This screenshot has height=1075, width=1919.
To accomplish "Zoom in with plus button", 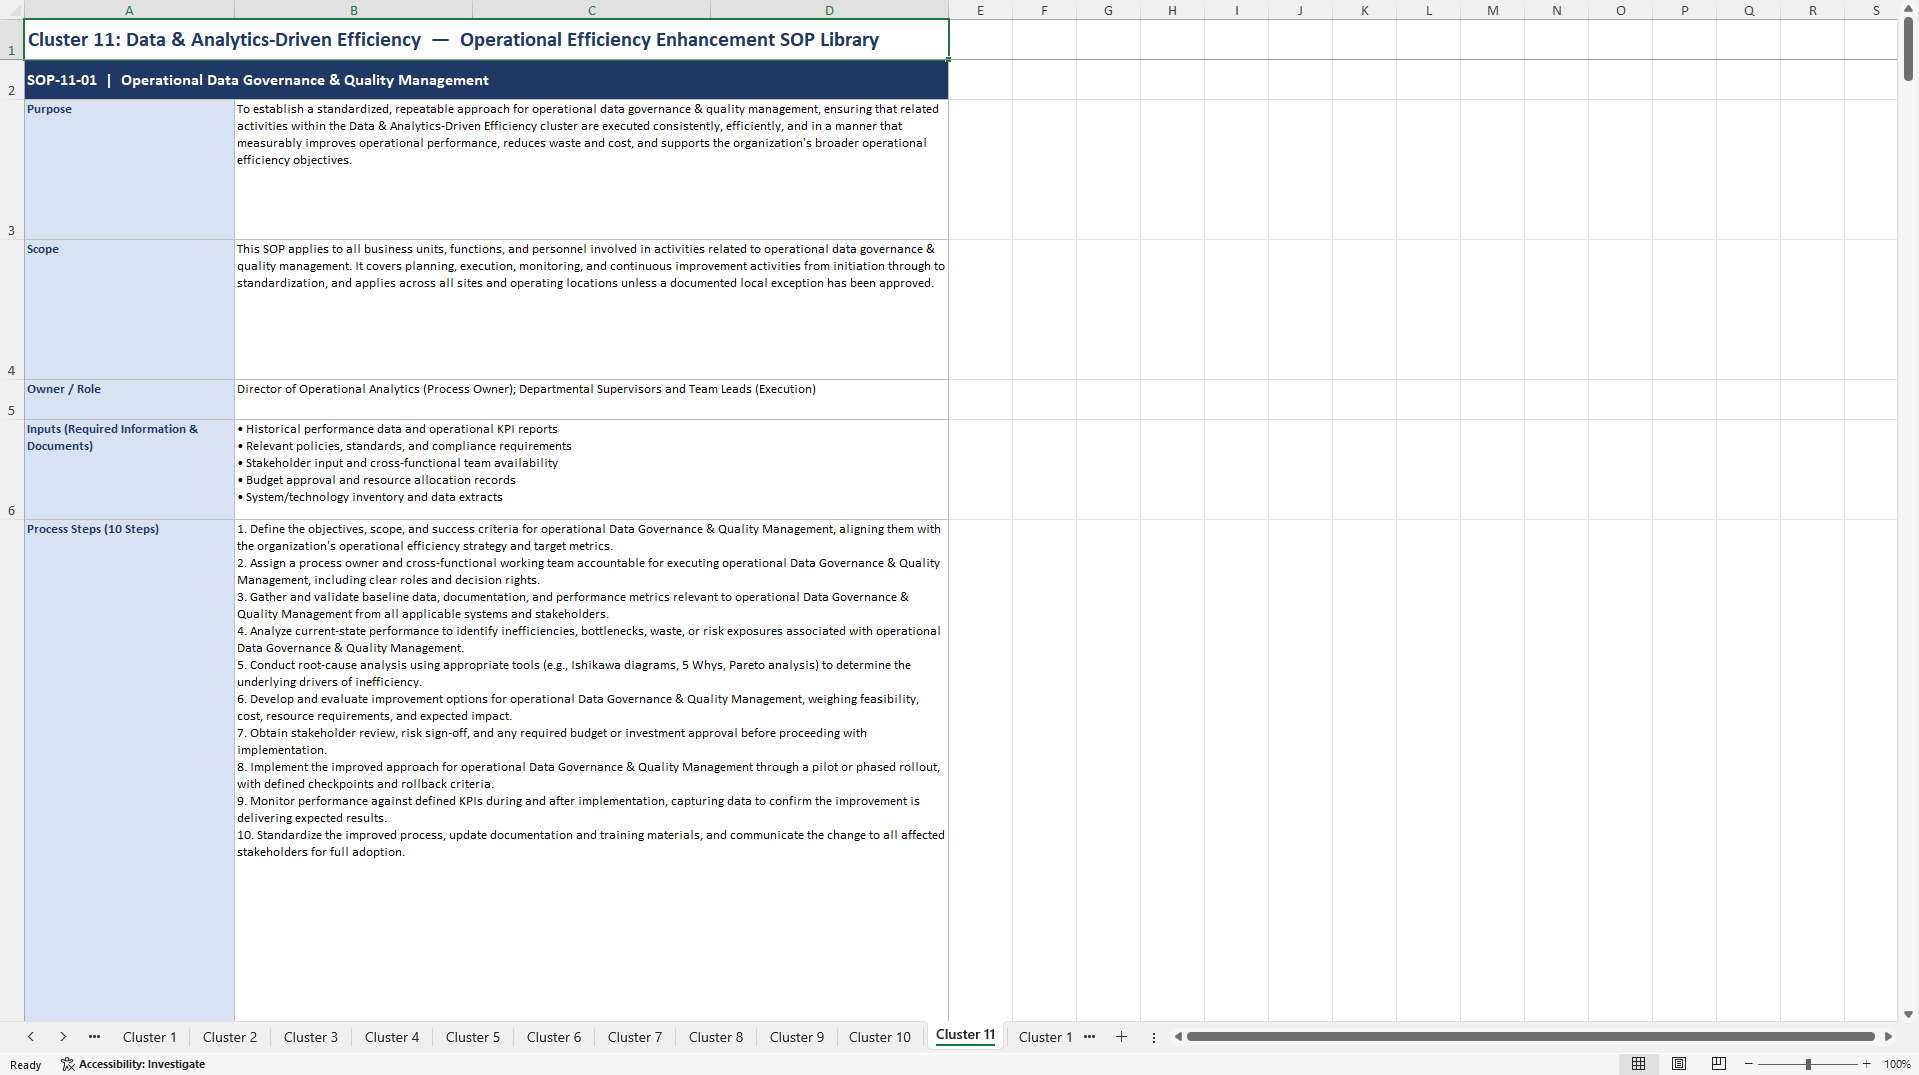I will (x=1866, y=1064).
